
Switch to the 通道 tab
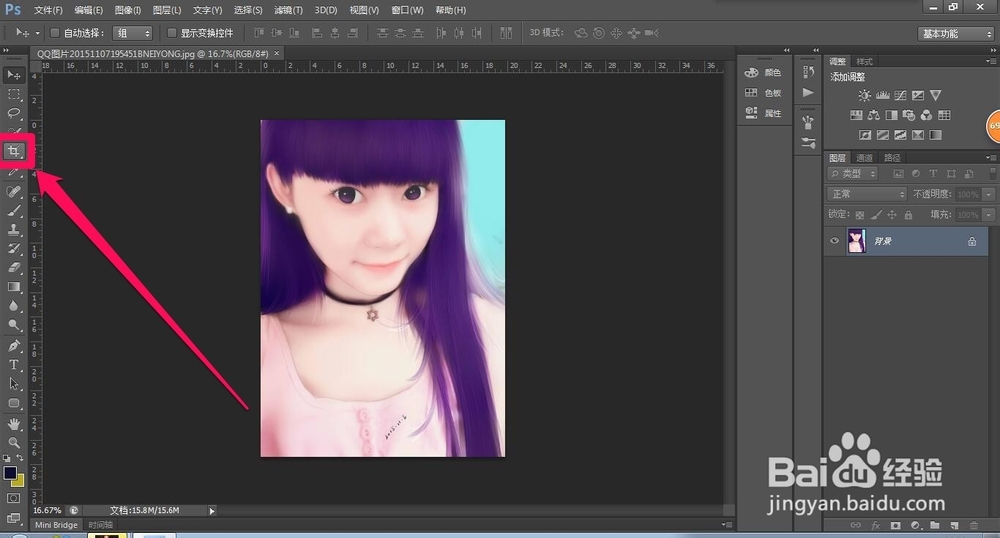pos(864,157)
